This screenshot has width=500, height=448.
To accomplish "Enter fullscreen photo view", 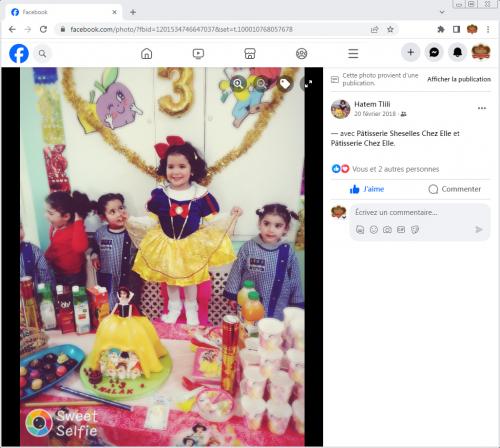I will (308, 83).
